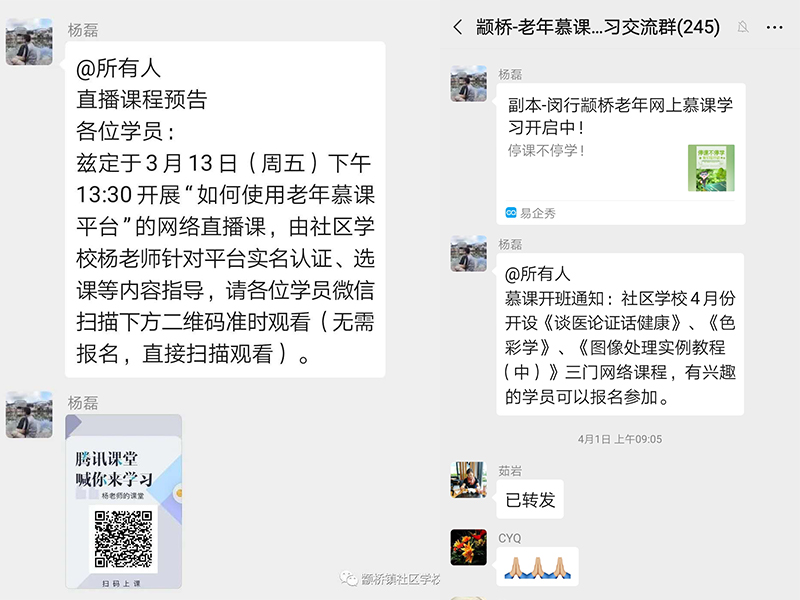Tap 杨磊's avatar next to shared link card

[x=468, y=84]
